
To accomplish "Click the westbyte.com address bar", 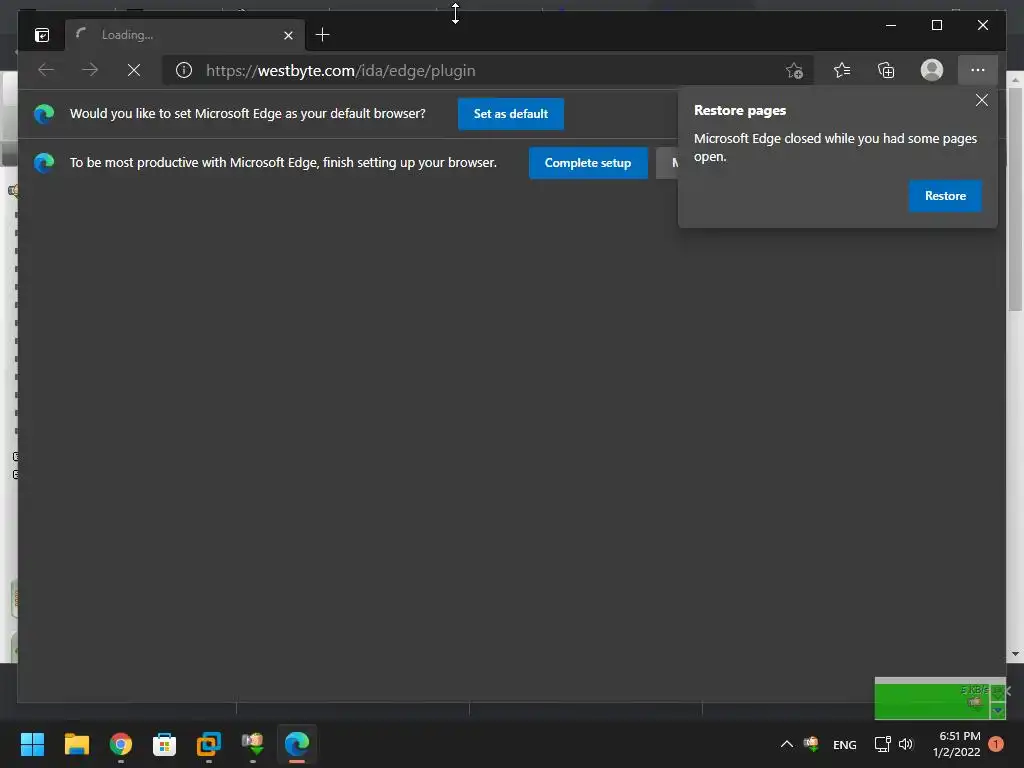I will (487, 71).
